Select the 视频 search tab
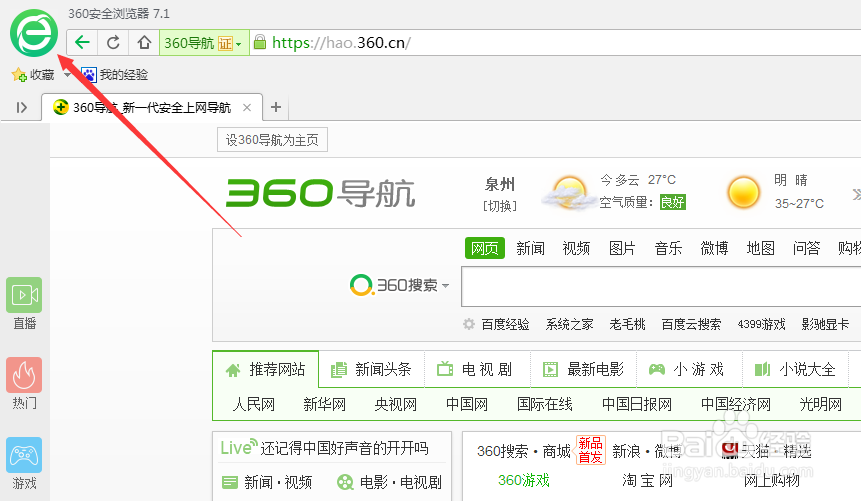This screenshot has width=861, height=501. click(576, 248)
